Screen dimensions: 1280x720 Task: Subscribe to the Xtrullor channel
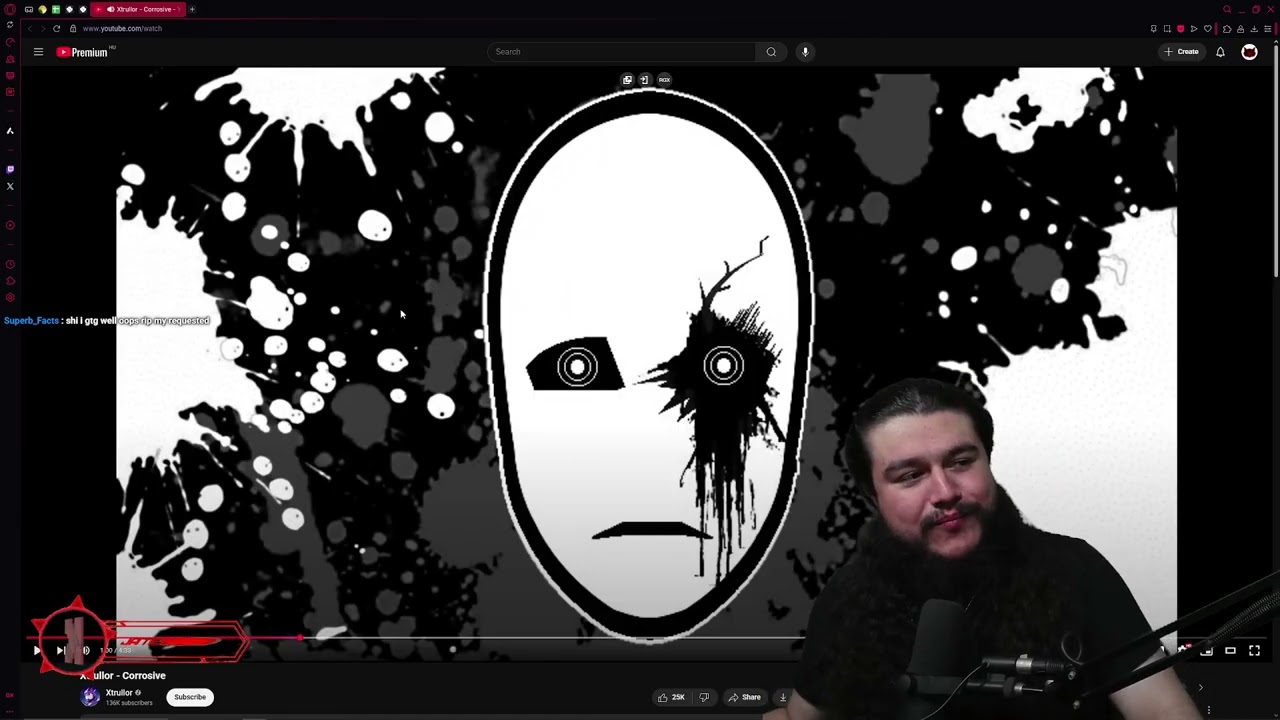(x=190, y=697)
